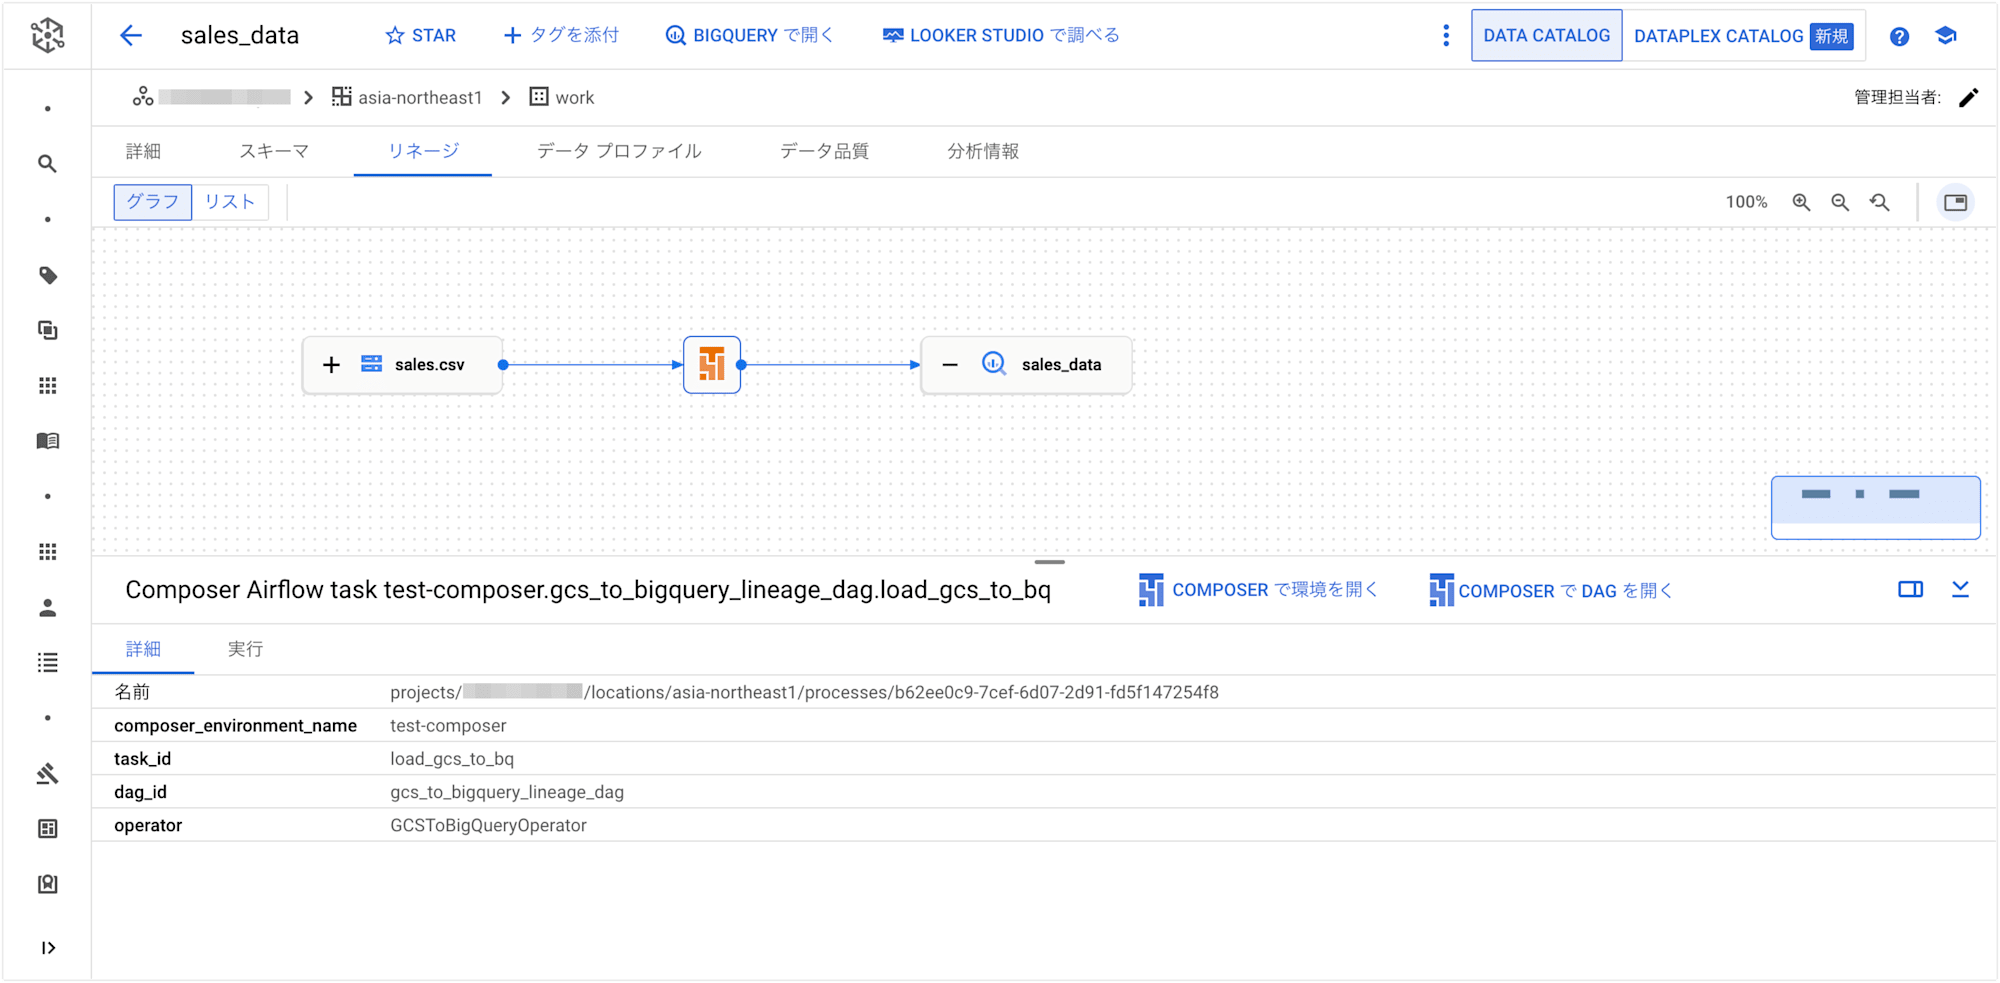Select the リネージ tab
This screenshot has width=2000, height=983.
(x=423, y=151)
